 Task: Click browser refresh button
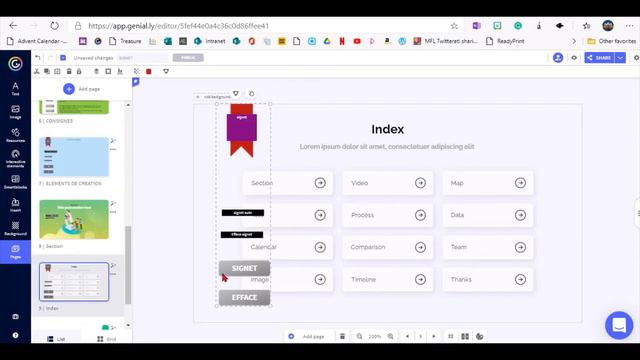(54, 26)
